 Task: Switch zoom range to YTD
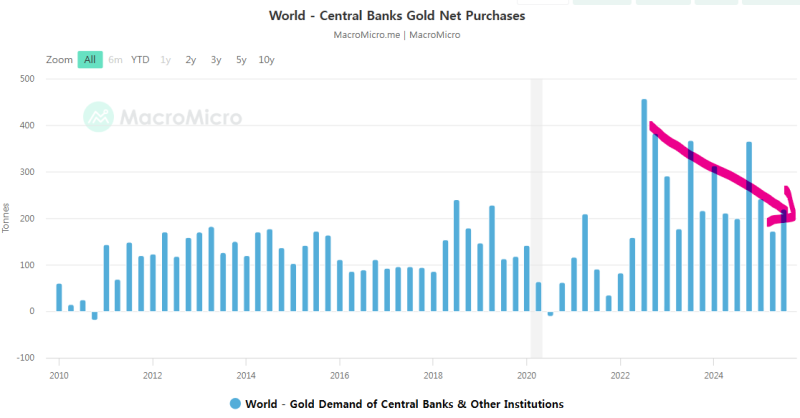tap(140, 60)
